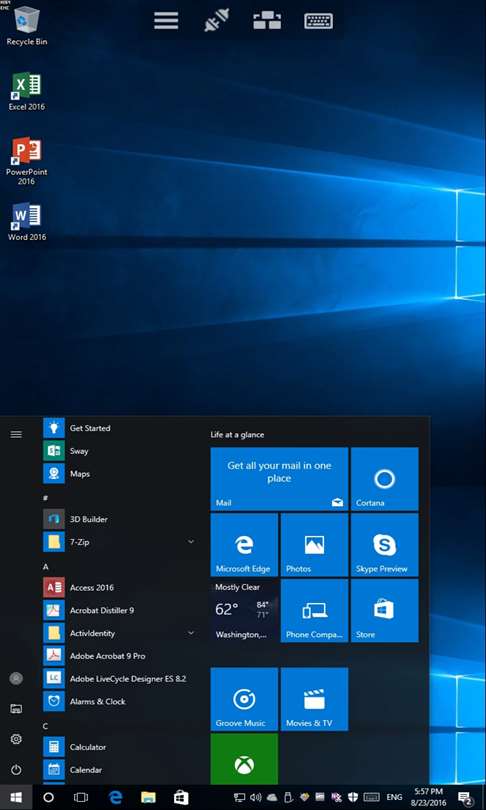Launch the Movies & TV tile

(315, 699)
